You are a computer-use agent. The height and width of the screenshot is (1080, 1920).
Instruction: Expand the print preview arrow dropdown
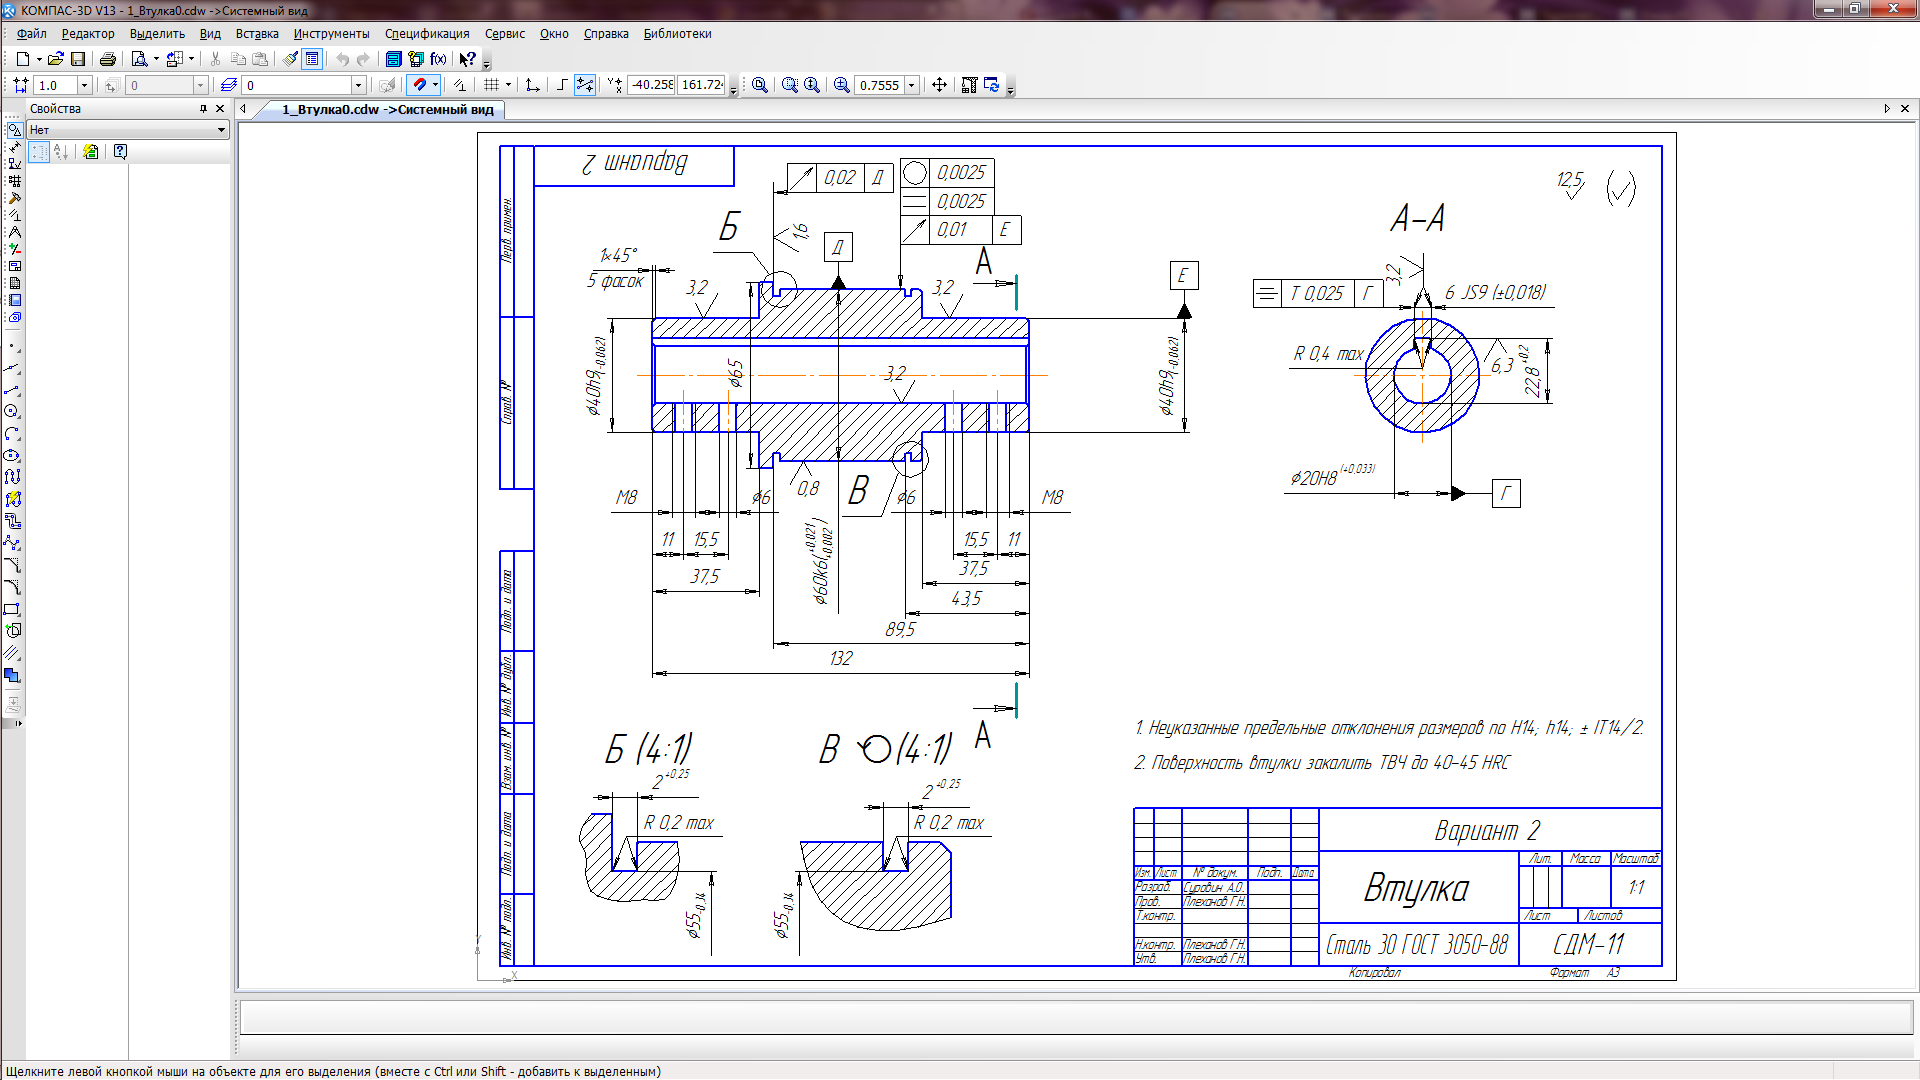click(x=156, y=59)
